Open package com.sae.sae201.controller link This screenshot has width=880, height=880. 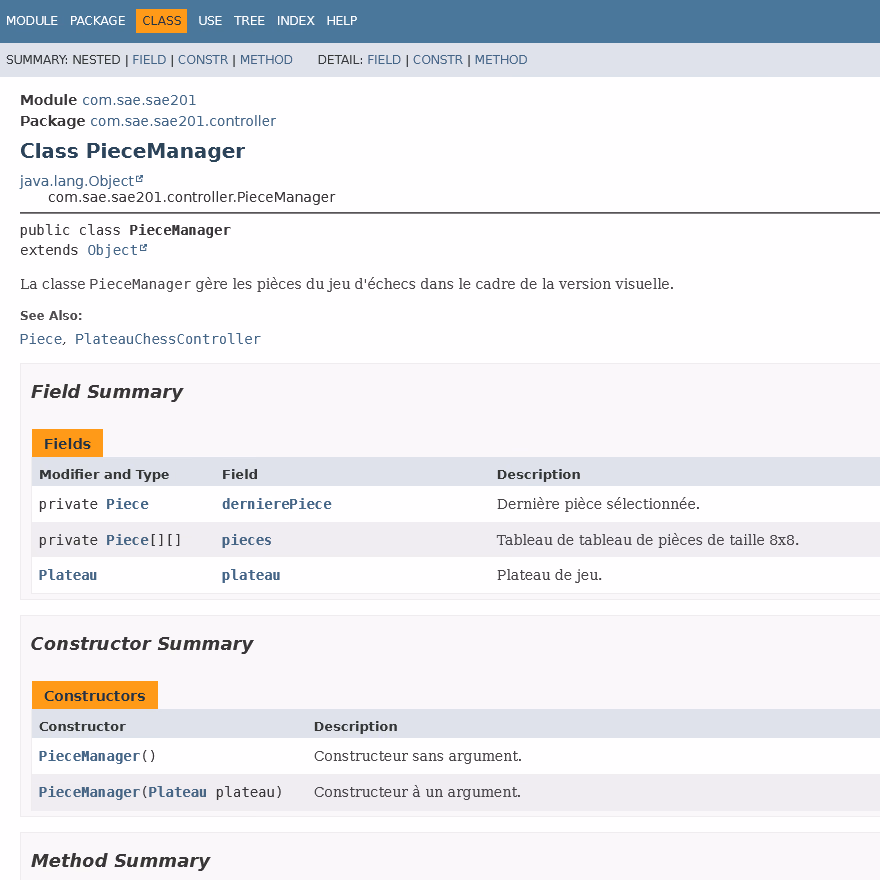click(x=183, y=121)
